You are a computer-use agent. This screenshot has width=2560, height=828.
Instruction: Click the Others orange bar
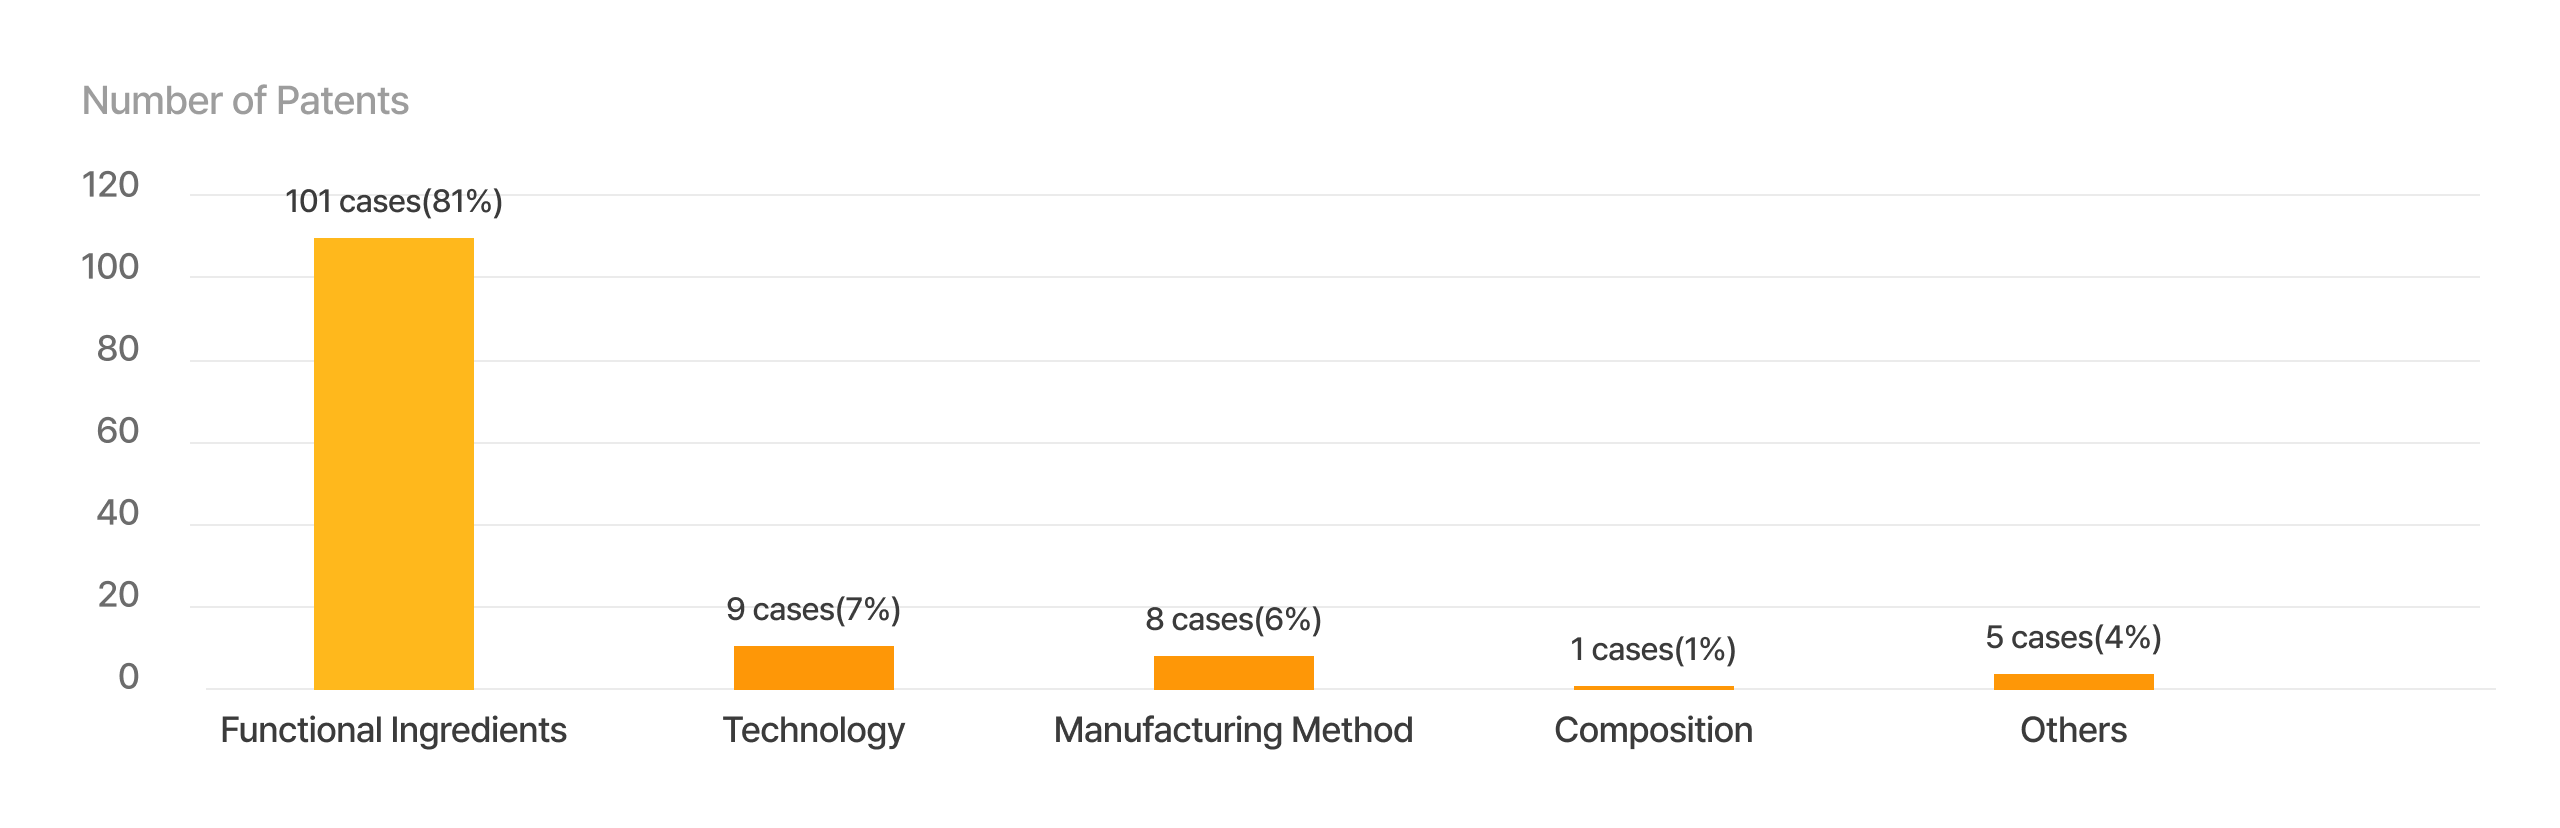click(2073, 681)
